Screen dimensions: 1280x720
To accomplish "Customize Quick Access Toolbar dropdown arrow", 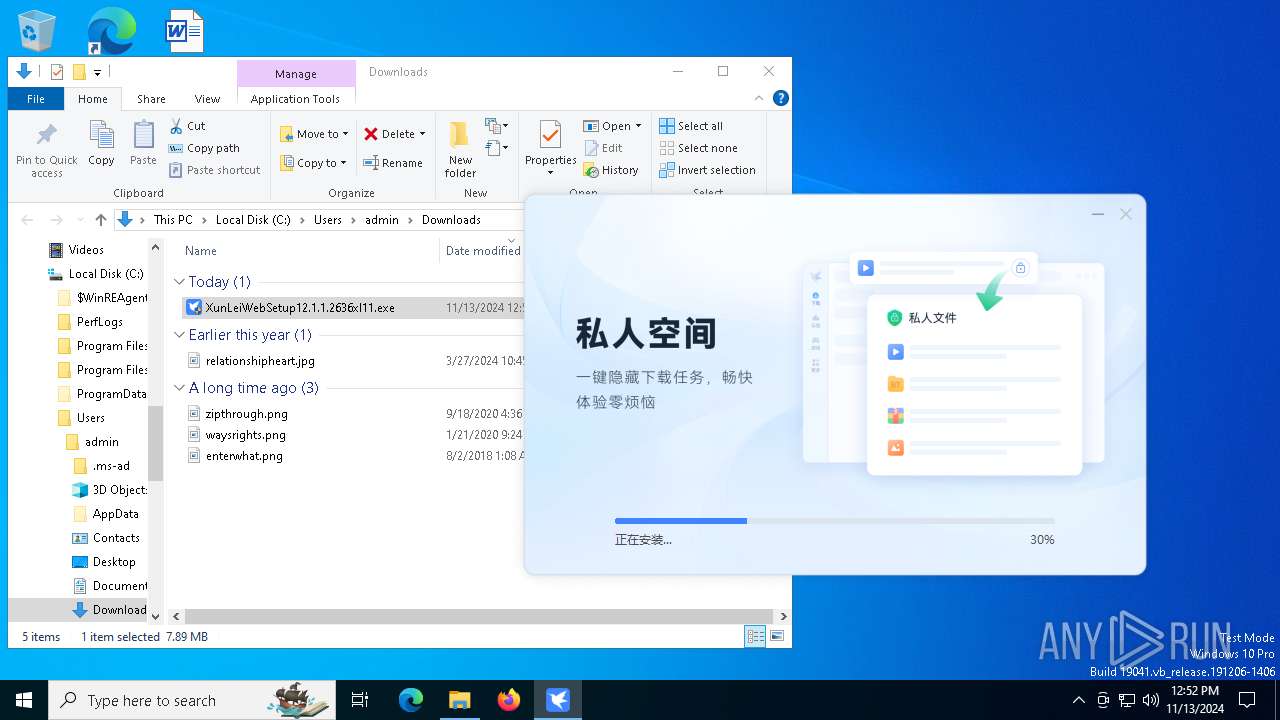I will coord(97,72).
